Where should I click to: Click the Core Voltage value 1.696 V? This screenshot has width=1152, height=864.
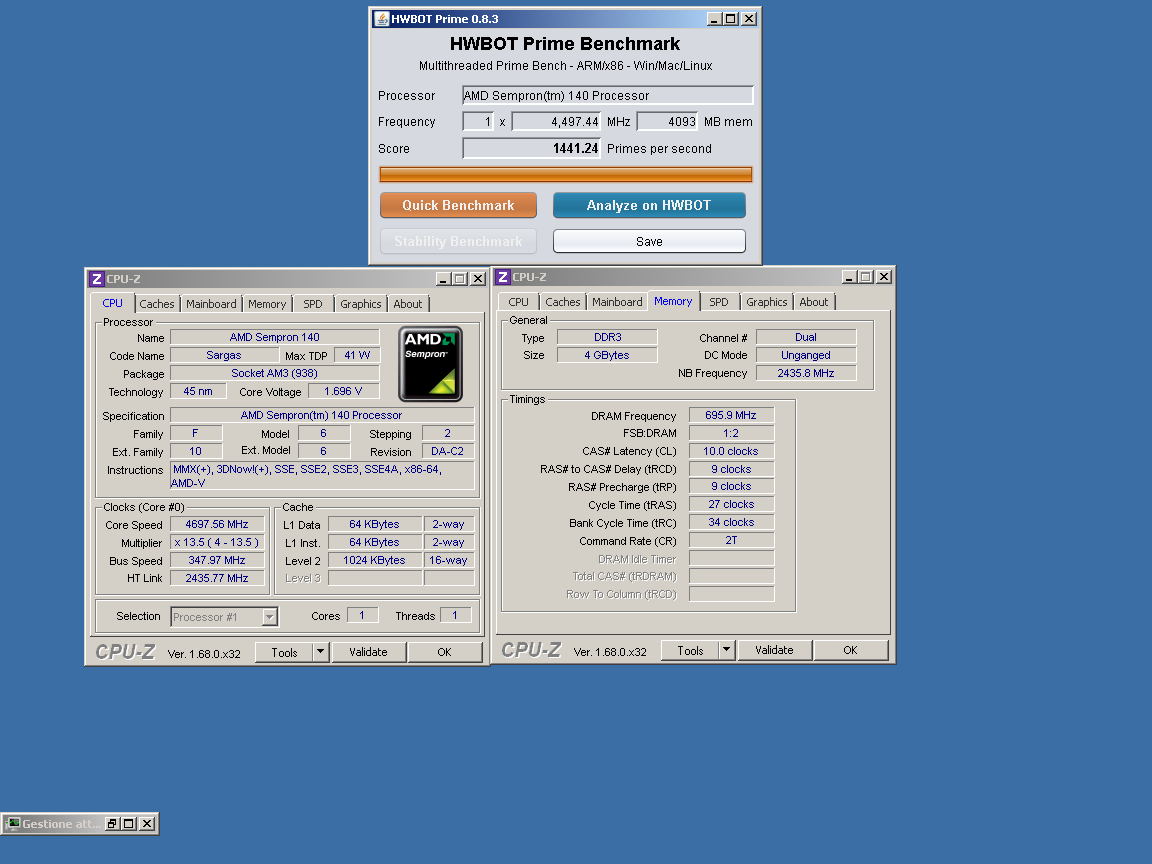[343, 392]
